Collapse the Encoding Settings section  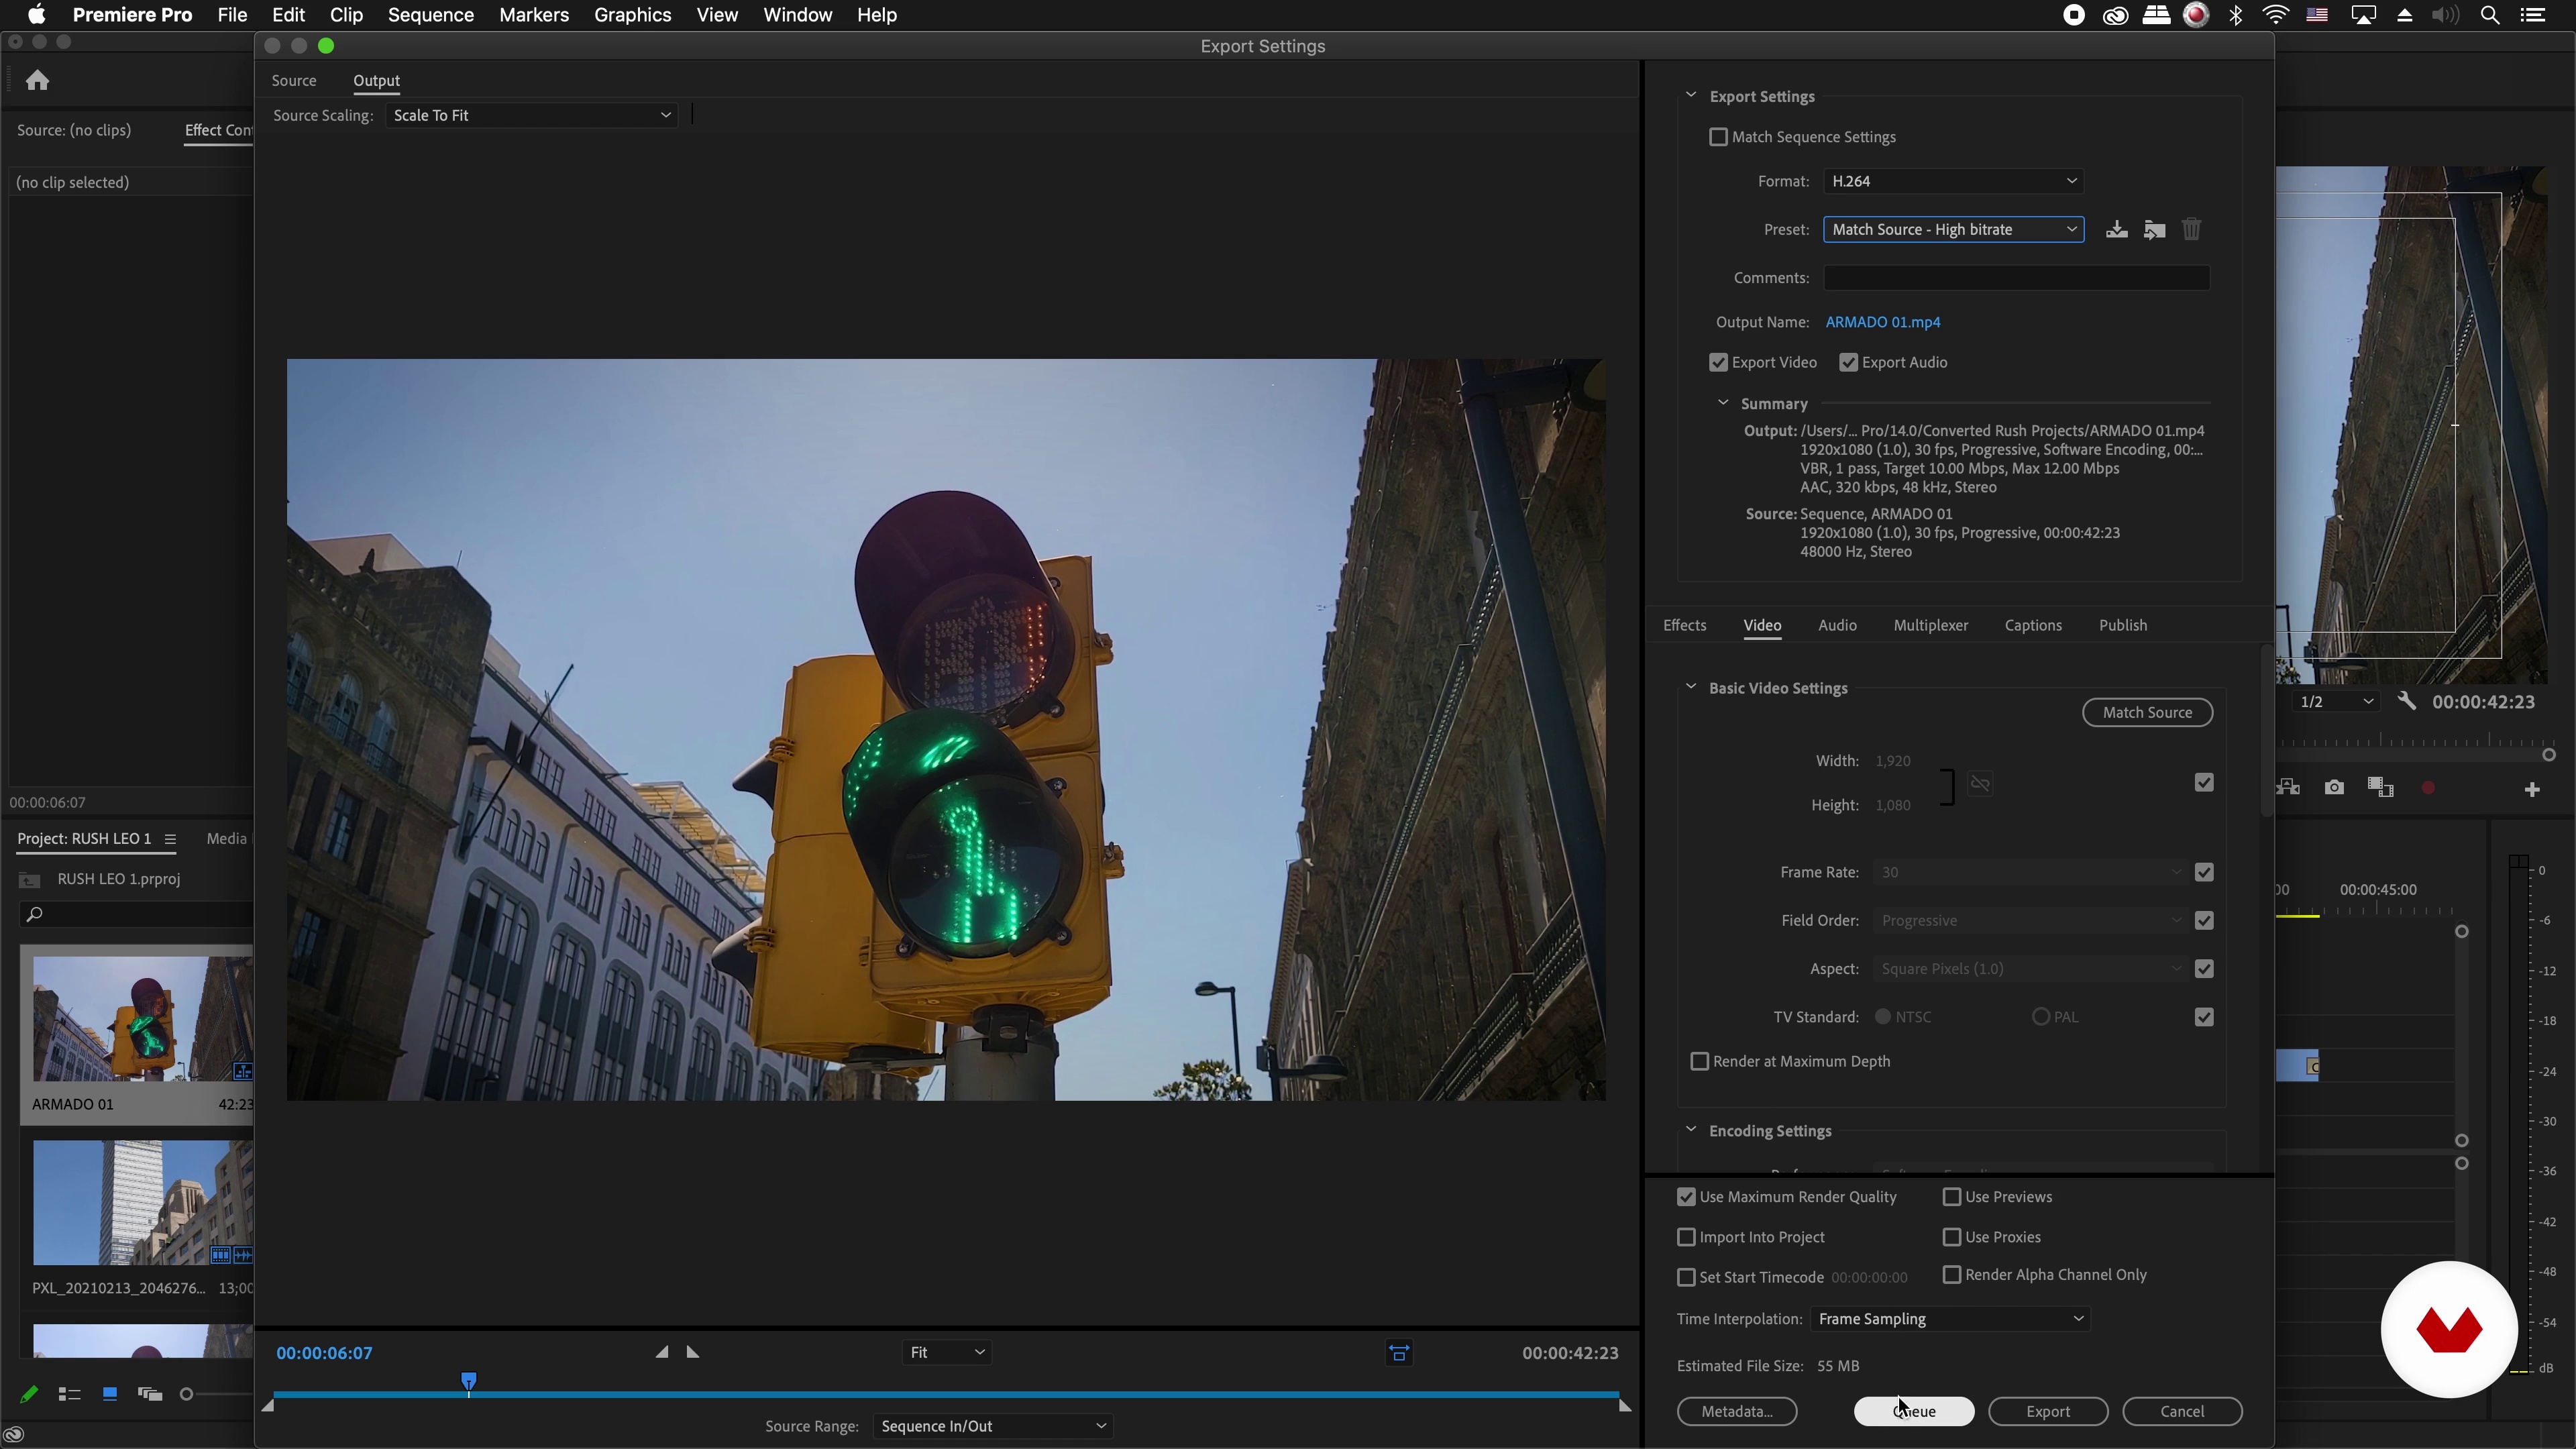[x=1691, y=1130]
